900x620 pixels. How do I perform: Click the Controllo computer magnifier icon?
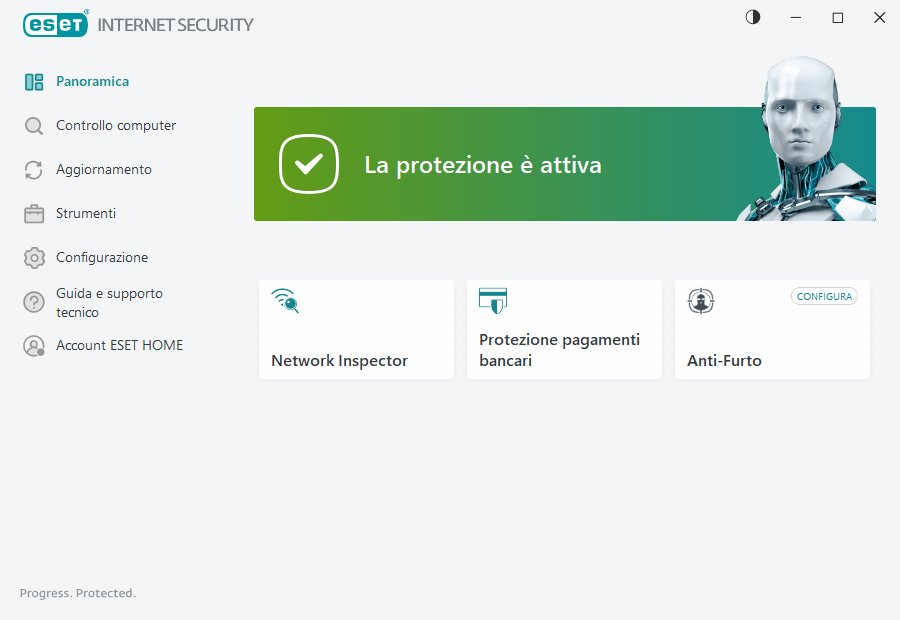point(34,126)
